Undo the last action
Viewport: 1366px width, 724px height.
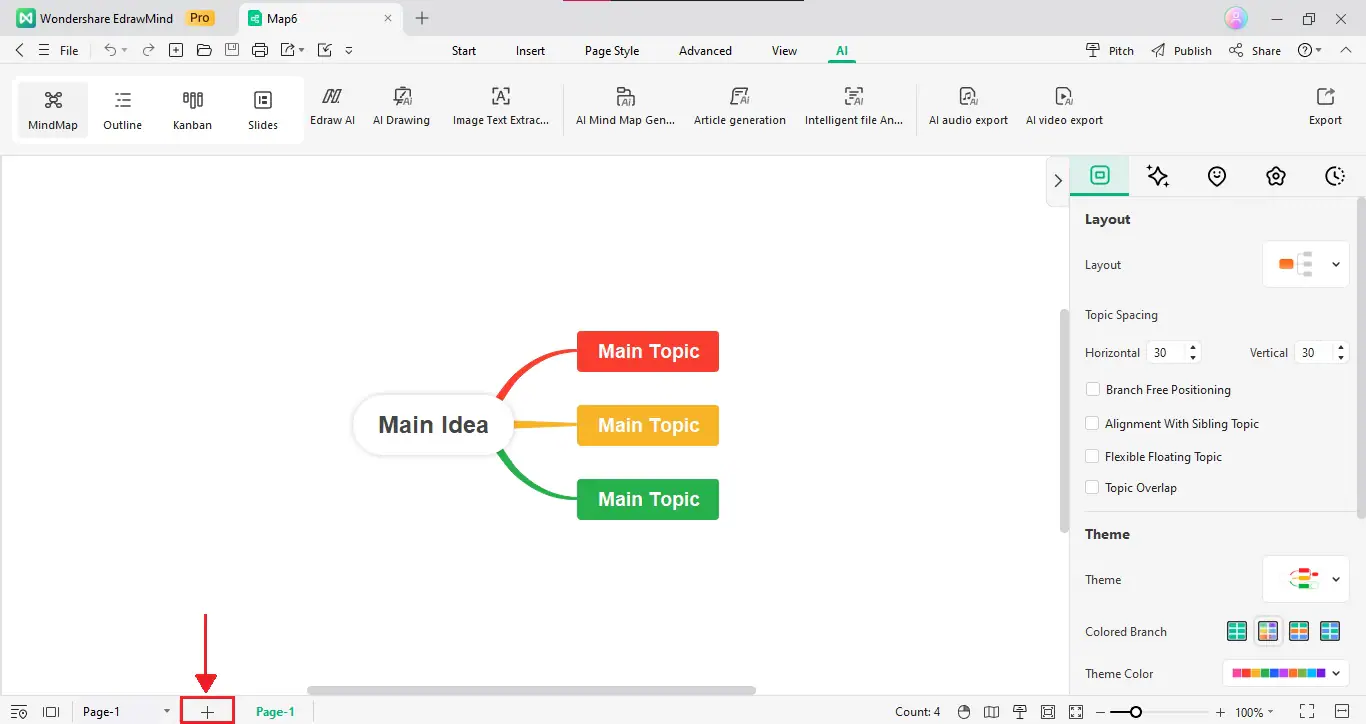pos(111,50)
